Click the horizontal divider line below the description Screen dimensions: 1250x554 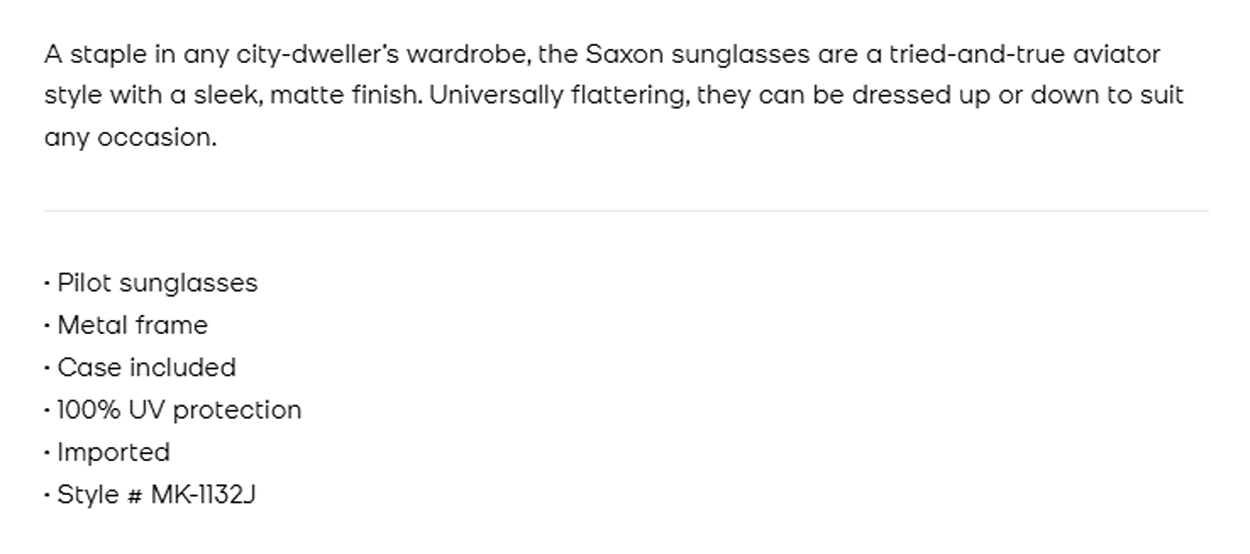pos(626,211)
